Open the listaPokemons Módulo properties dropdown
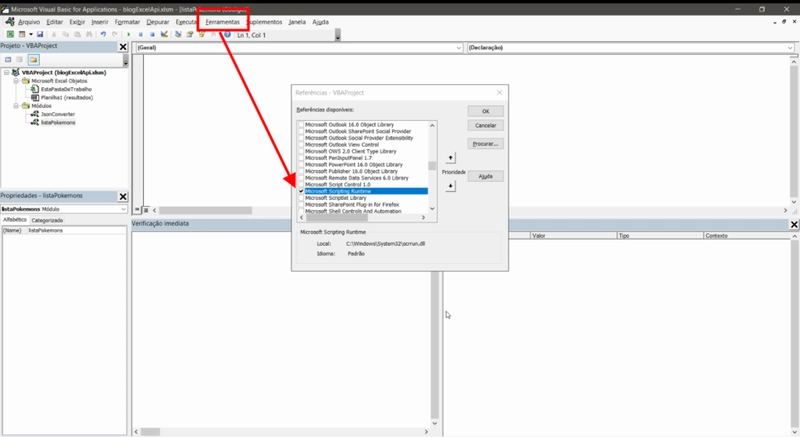The height and width of the screenshot is (437, 800). coord(123,209)
